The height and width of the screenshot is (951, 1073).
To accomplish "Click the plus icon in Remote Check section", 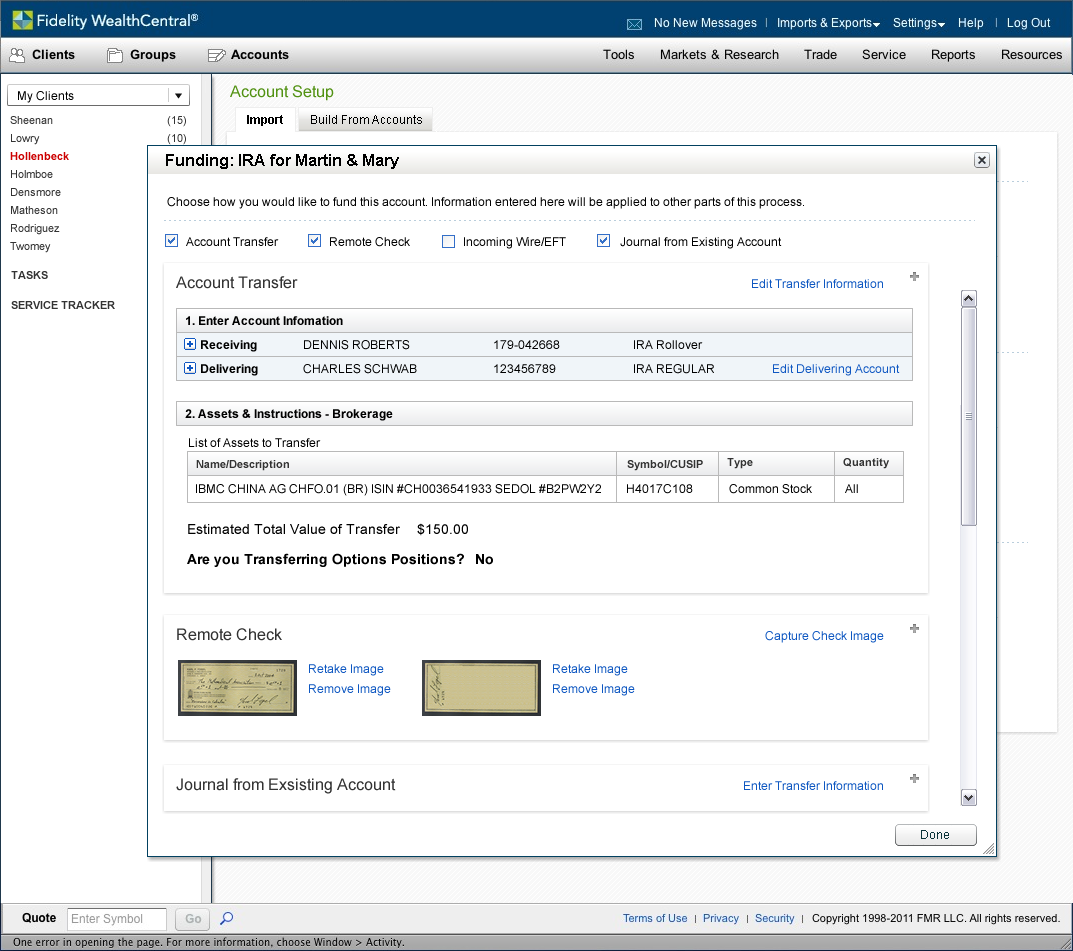I will tap(914, 629).
